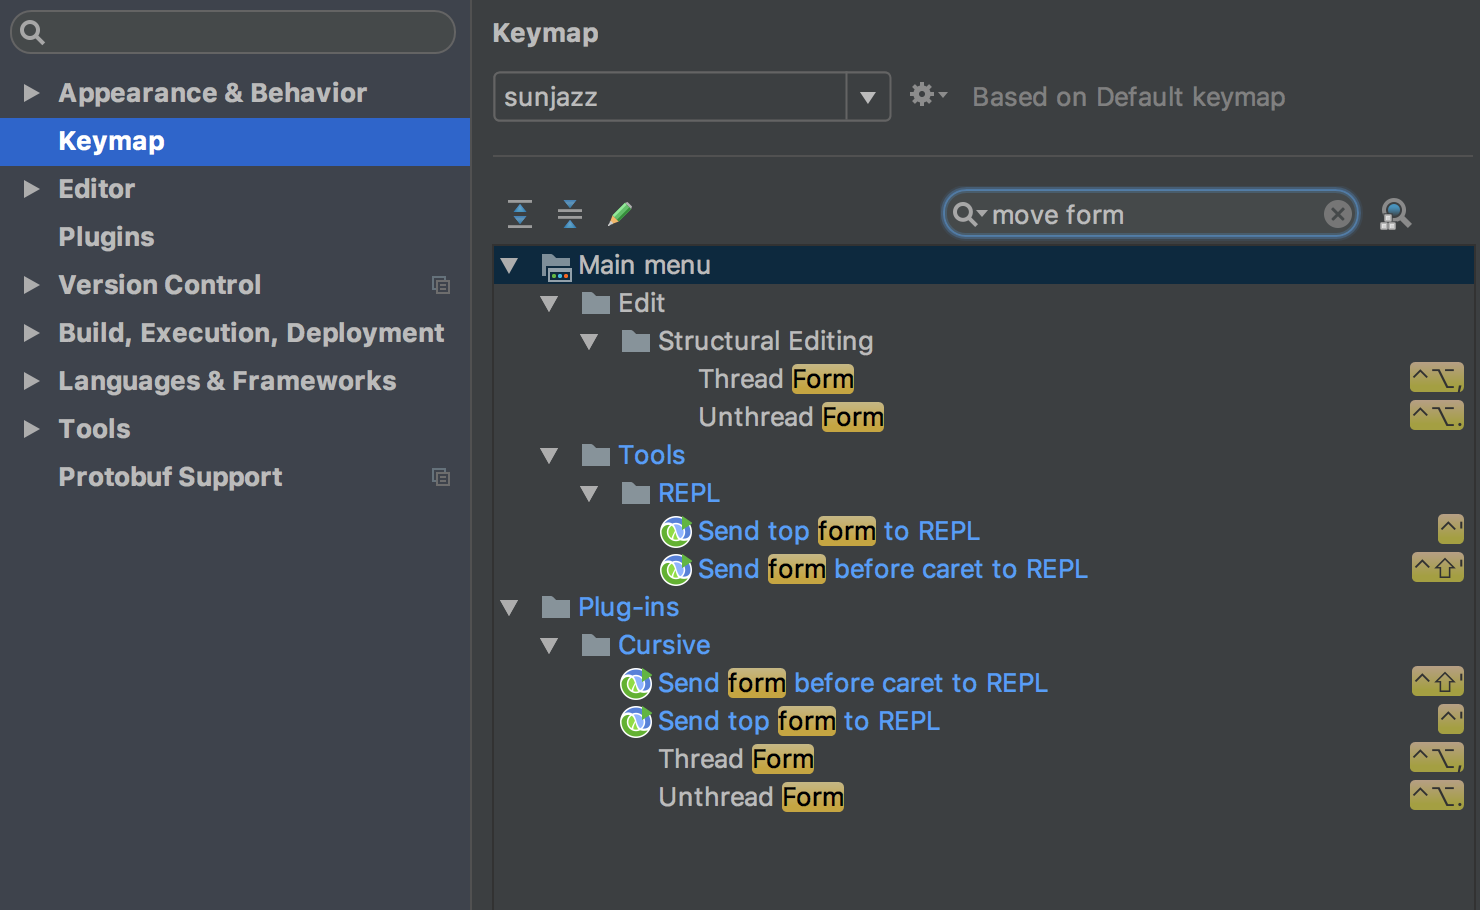The height and width of the screenshot is (910, 1480).
Task: Click the shortcut badge next to 'Thread Form' under Cursive
Action: point(1436,757)
